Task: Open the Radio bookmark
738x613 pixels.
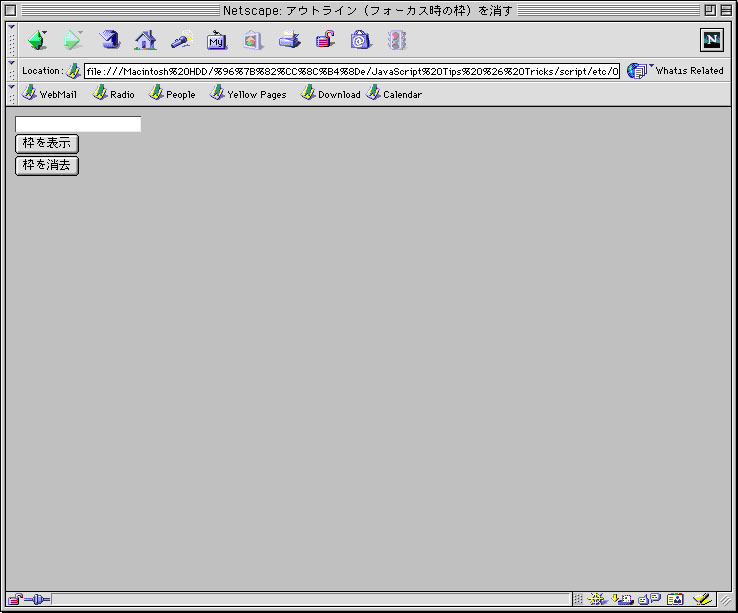Action: 113,94
